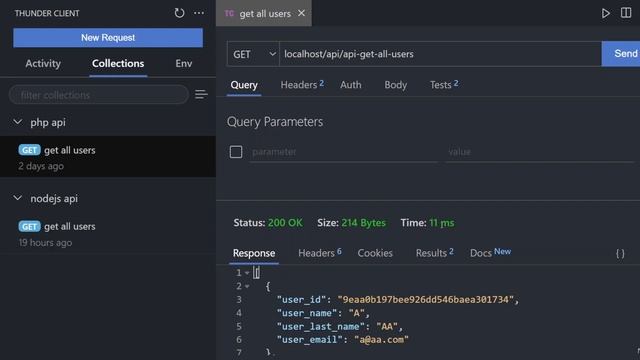640x360 pixels.
Task: Open the Auth tab
Action: (351, 85)
